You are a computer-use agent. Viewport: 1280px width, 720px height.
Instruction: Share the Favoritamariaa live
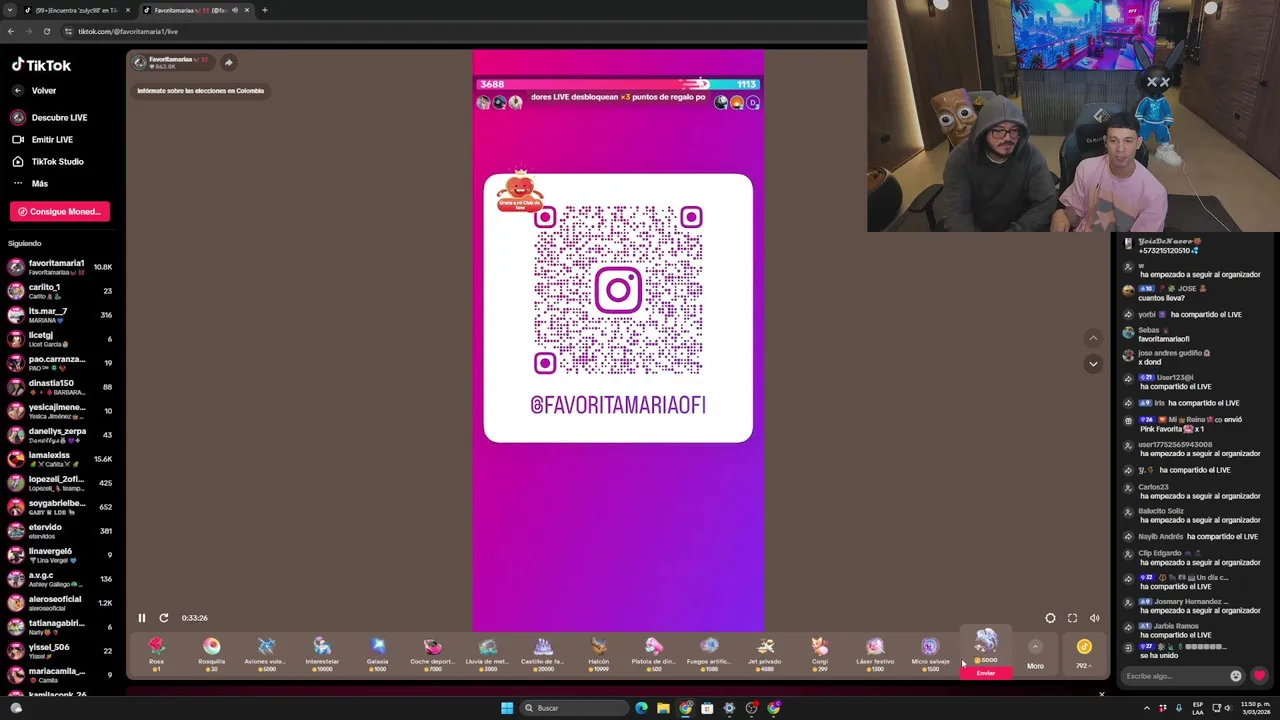(228, 62)
